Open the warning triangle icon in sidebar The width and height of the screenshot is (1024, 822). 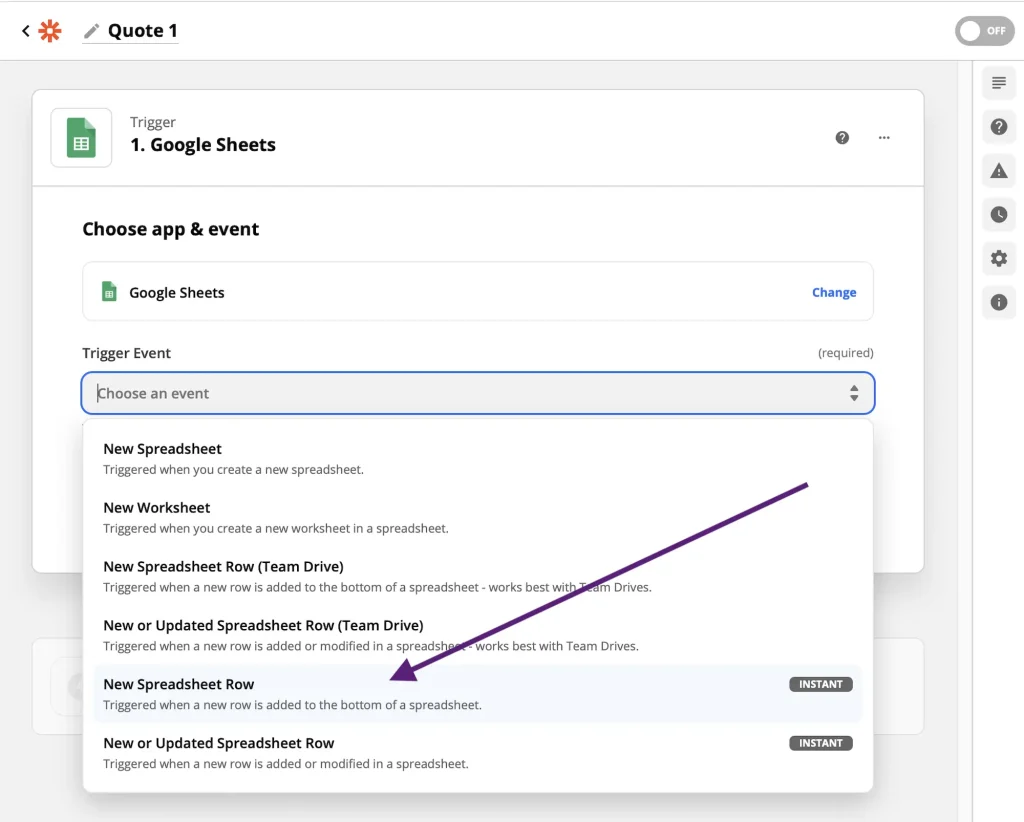[999, 171]
